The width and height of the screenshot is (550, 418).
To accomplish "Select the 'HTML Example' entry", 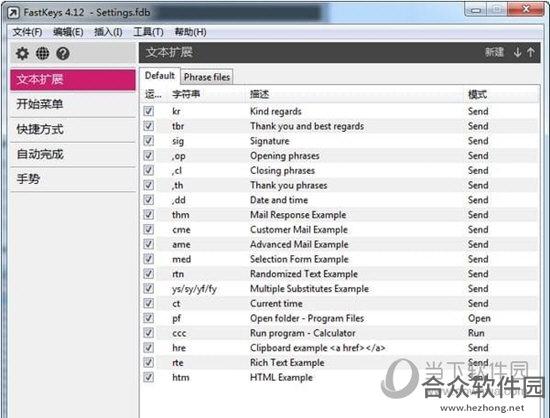I will click(281, 377).
